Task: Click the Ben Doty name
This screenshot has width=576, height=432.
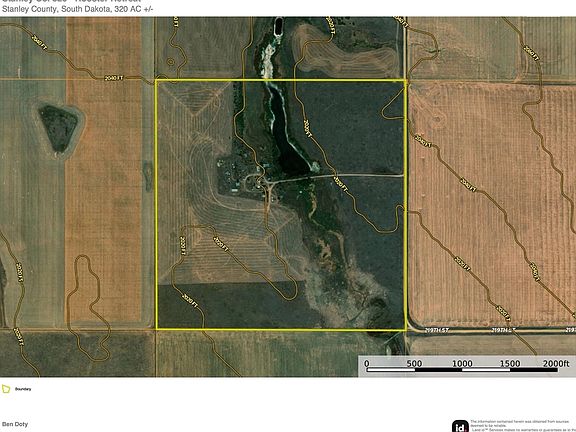Action: click(15, 424)
